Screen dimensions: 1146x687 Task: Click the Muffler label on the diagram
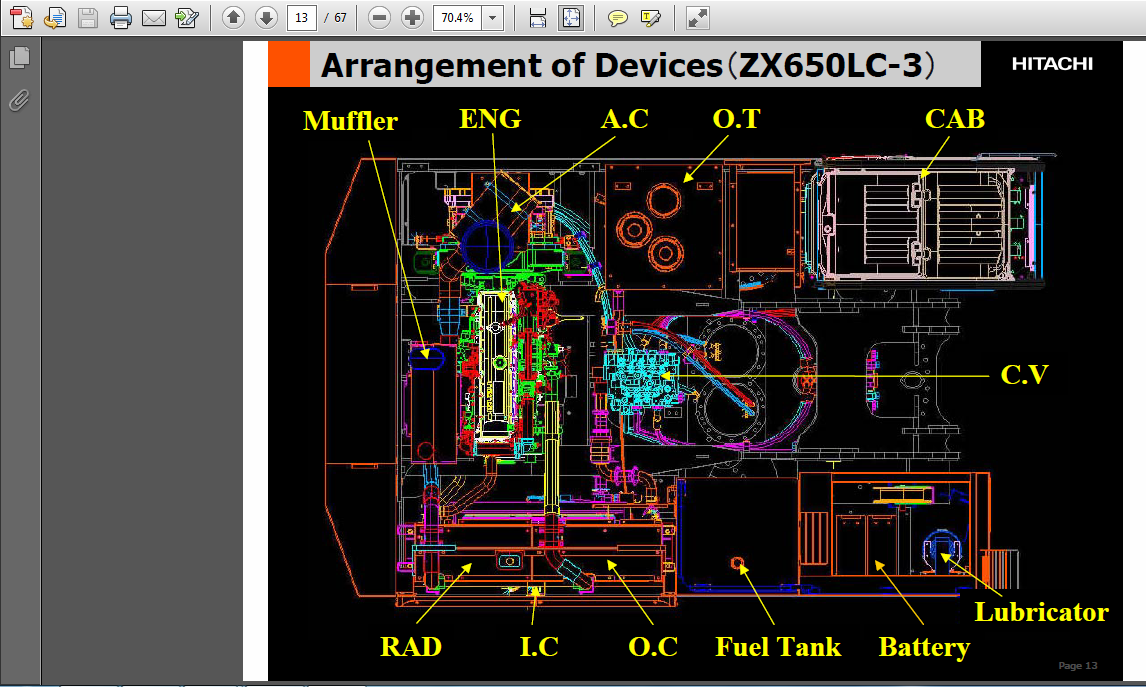[x=350, y=121]
